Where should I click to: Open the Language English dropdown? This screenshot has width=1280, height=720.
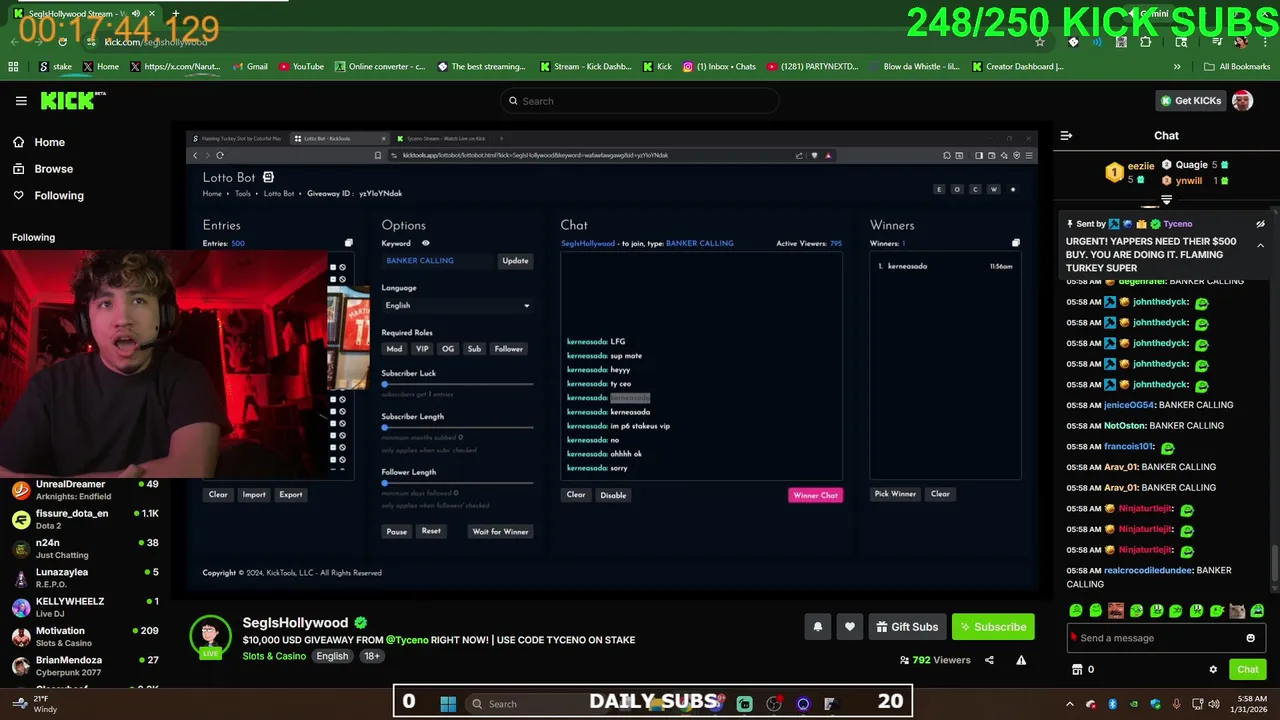click(x=457, y=305)
